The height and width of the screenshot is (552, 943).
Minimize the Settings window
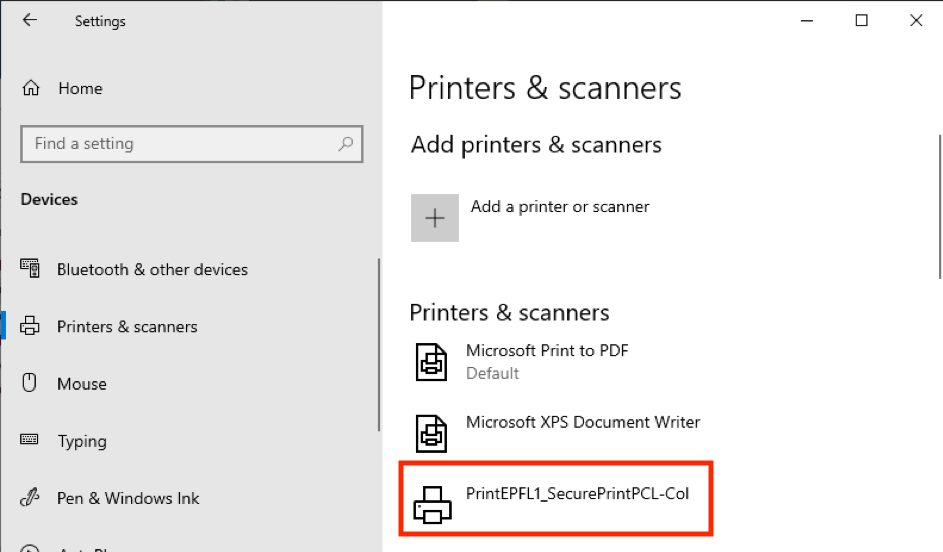tap(807, 21)
